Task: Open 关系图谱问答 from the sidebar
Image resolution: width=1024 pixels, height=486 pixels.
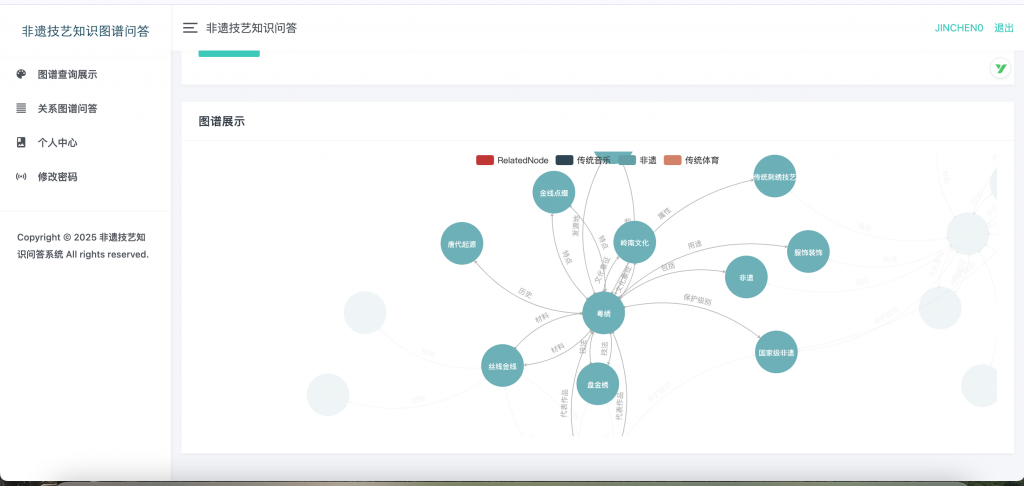Action: [67, 108]
